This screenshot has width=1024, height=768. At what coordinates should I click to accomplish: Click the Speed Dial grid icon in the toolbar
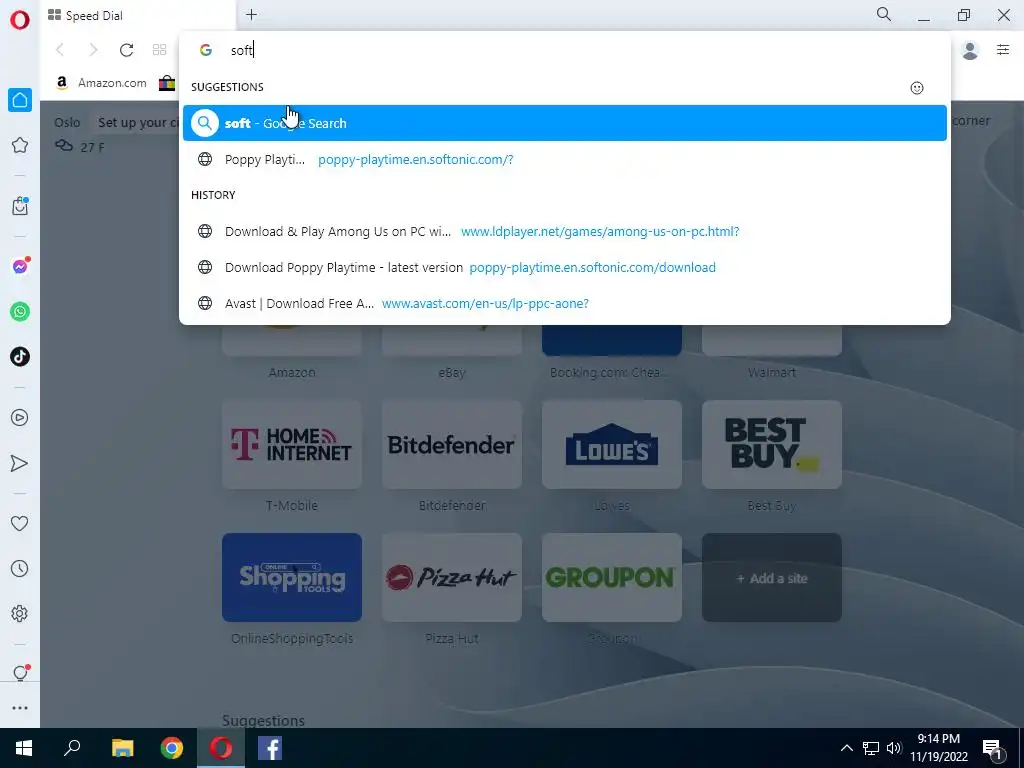pyautogui.click(x=159, y=50)
